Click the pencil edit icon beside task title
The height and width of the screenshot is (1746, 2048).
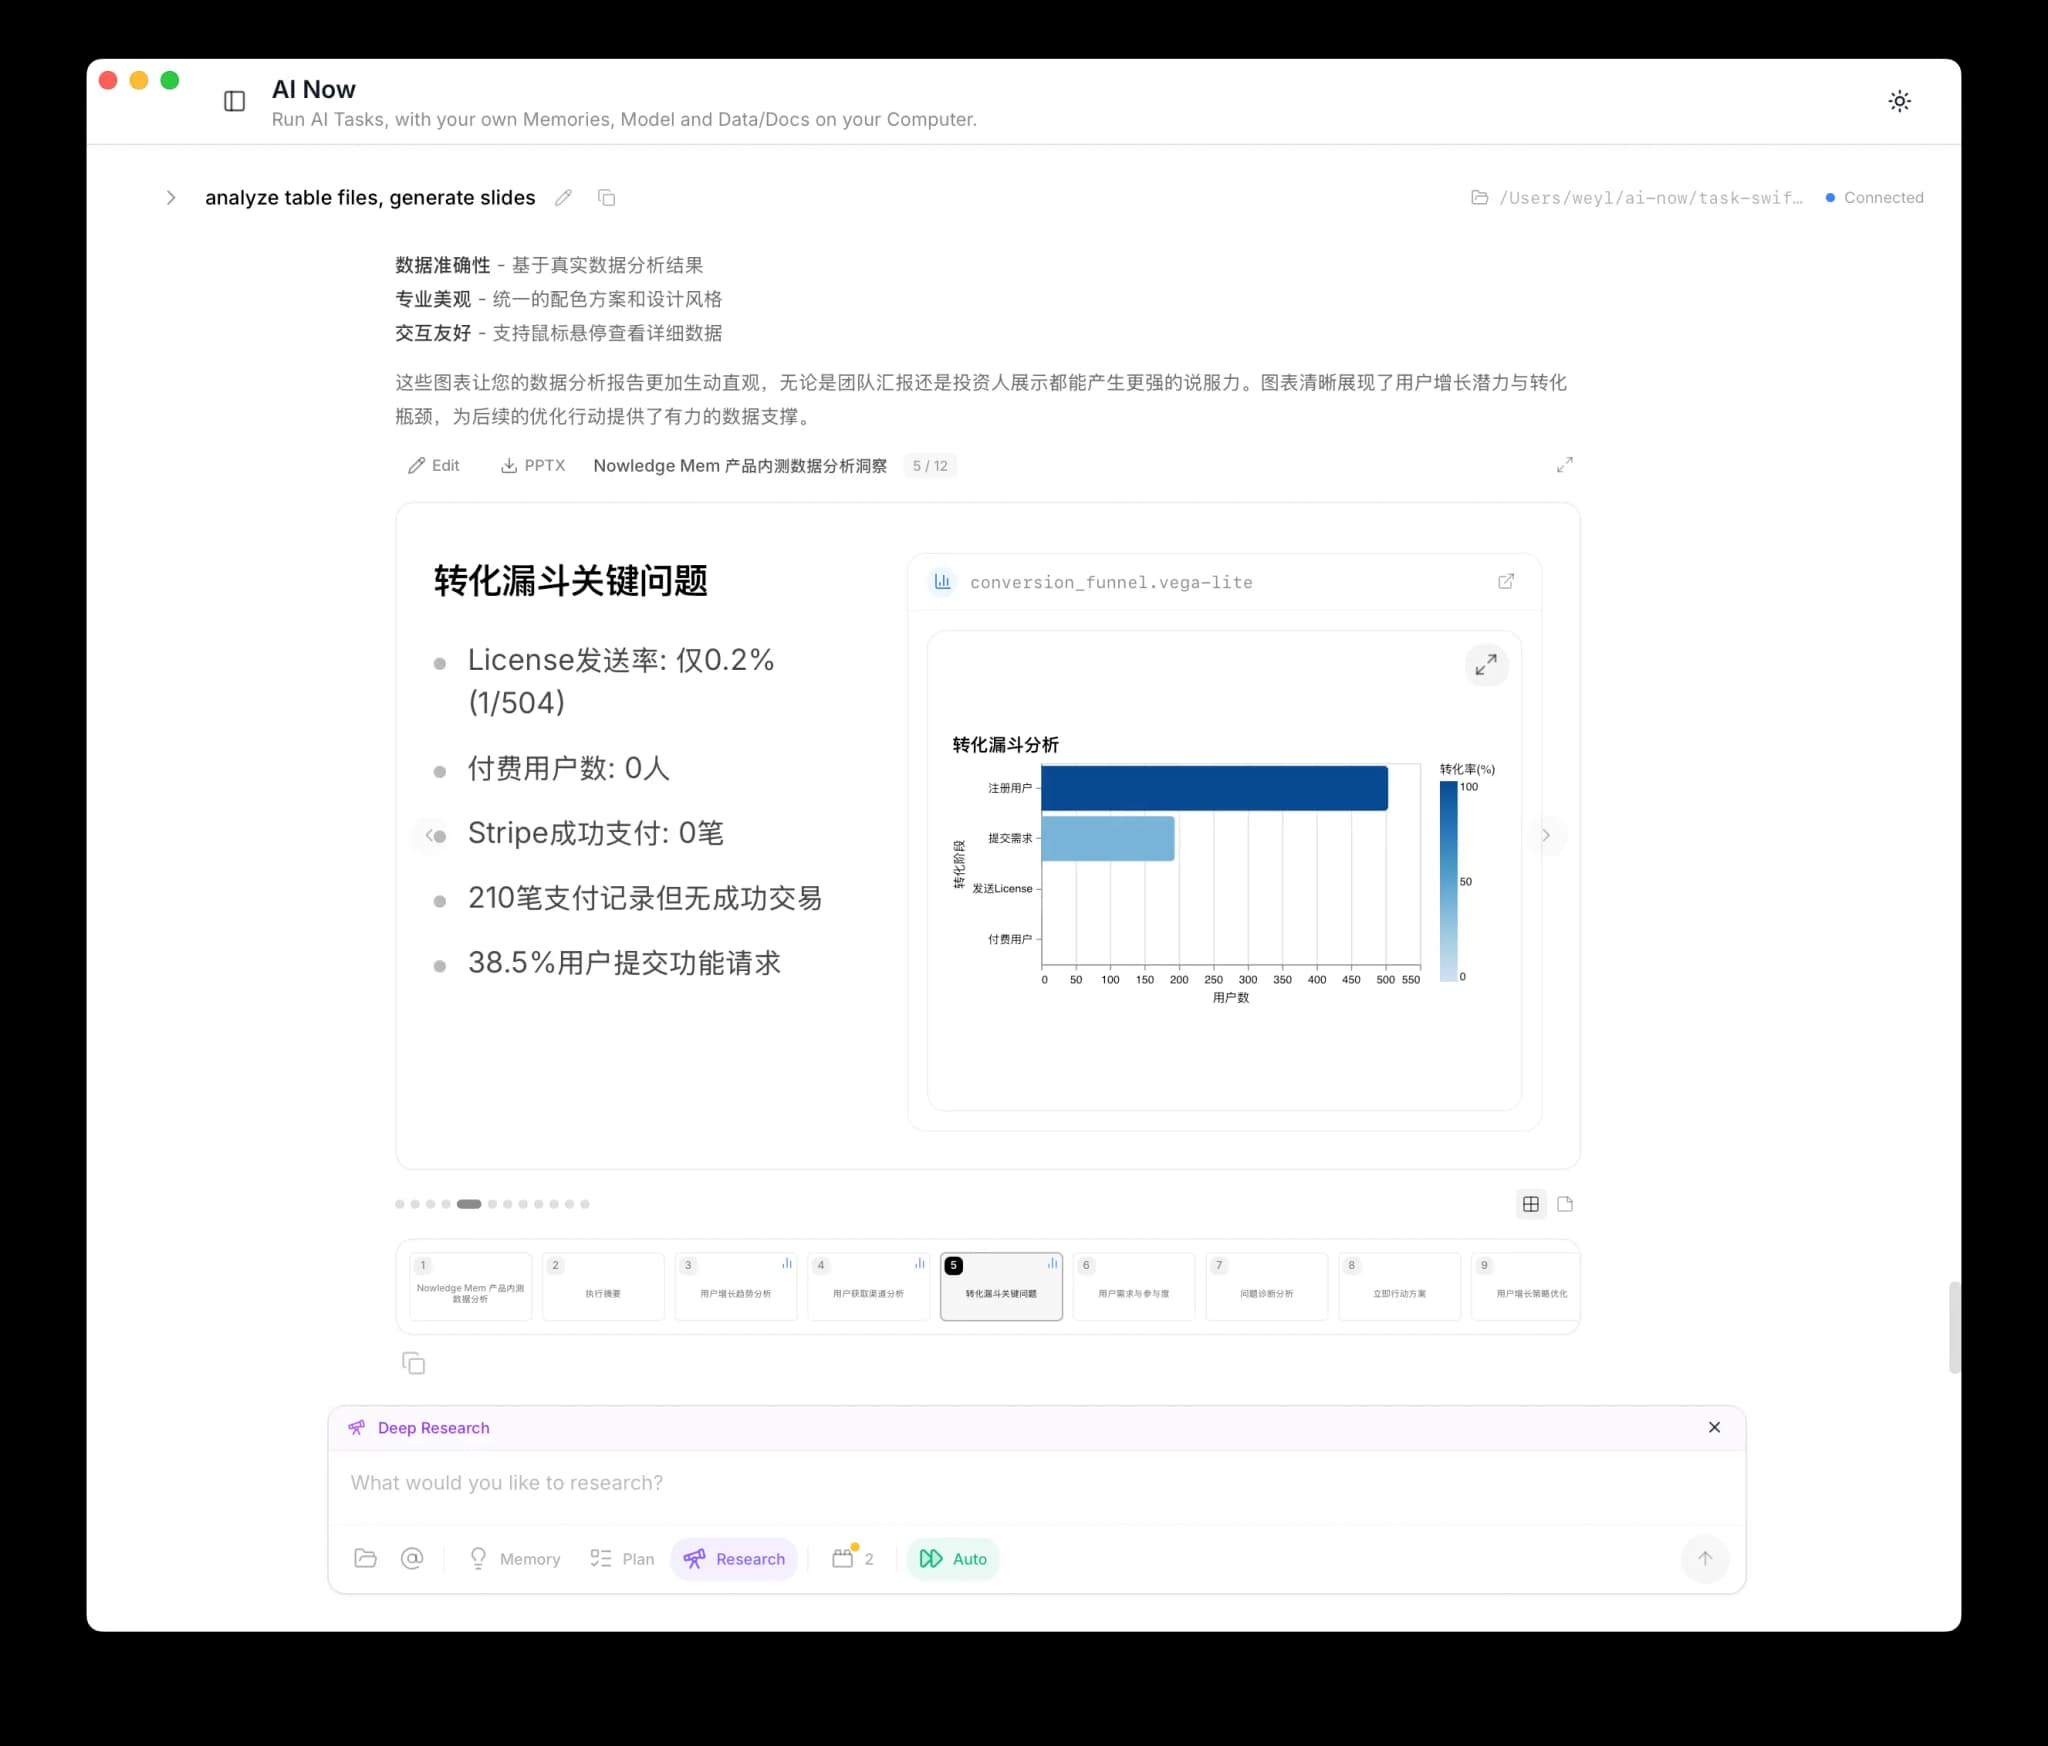coord(562,197)
